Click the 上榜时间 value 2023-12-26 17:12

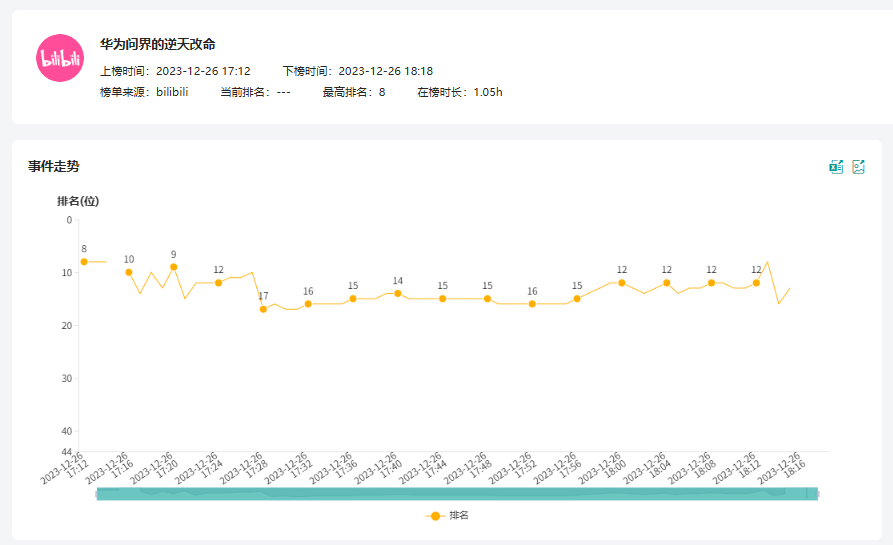tap(203, 71)
